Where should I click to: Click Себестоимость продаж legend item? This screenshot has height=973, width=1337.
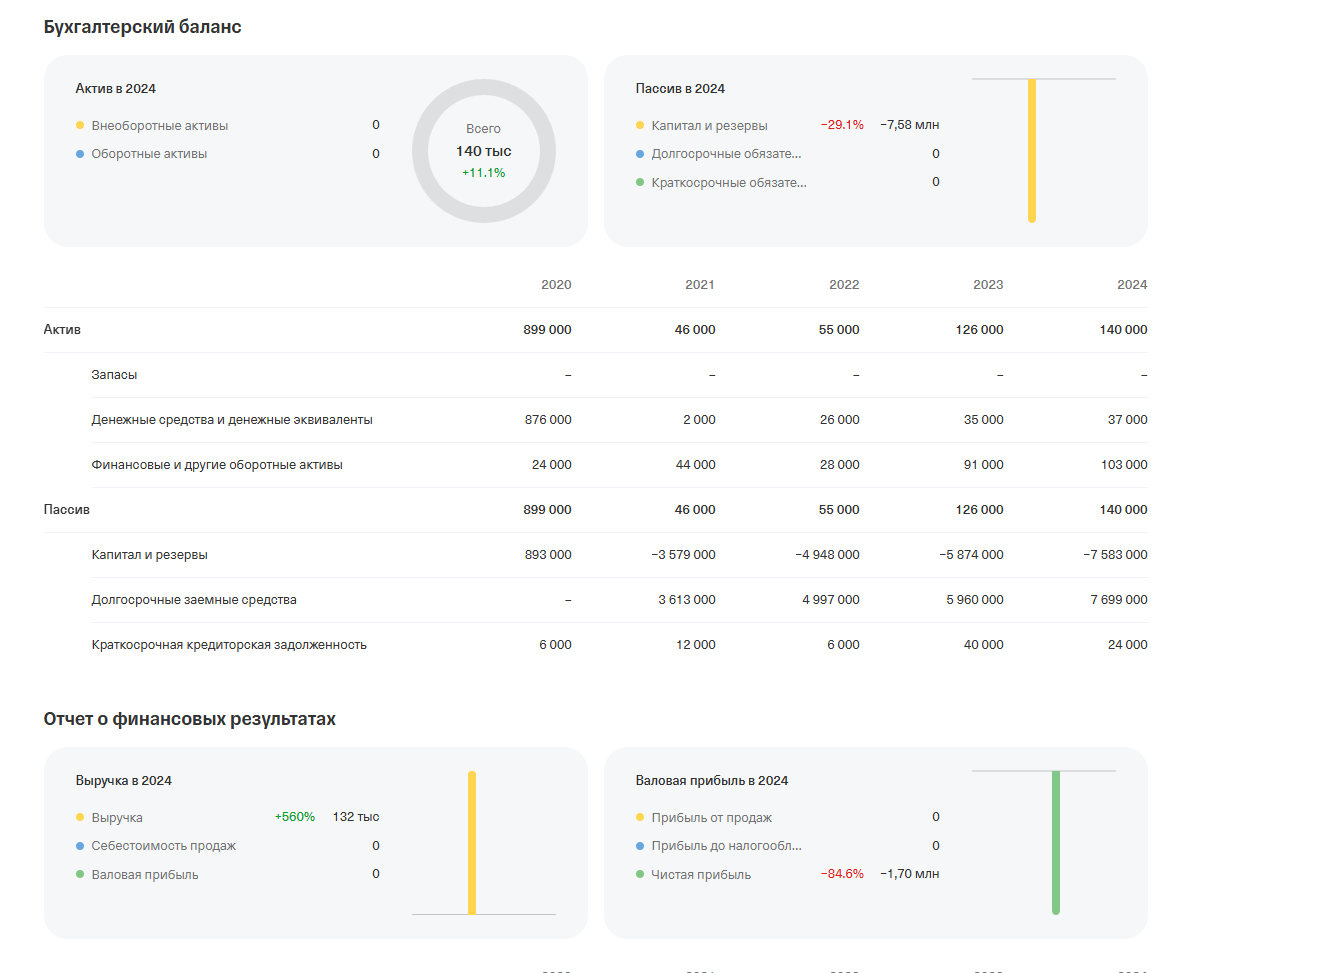164,846
